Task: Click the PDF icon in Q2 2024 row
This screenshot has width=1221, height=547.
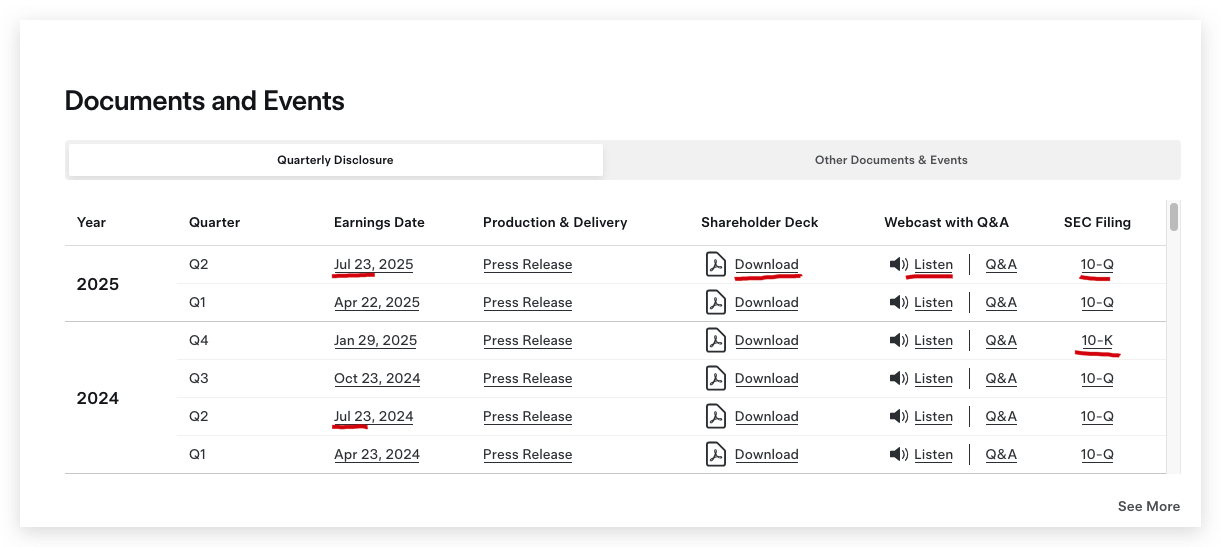Action: [x=715, y=417]
